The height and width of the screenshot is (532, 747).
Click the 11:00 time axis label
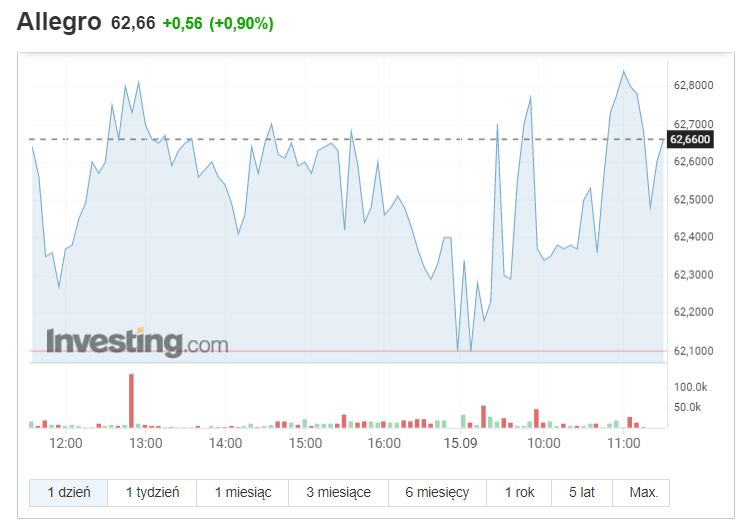[x=624, y=443]
